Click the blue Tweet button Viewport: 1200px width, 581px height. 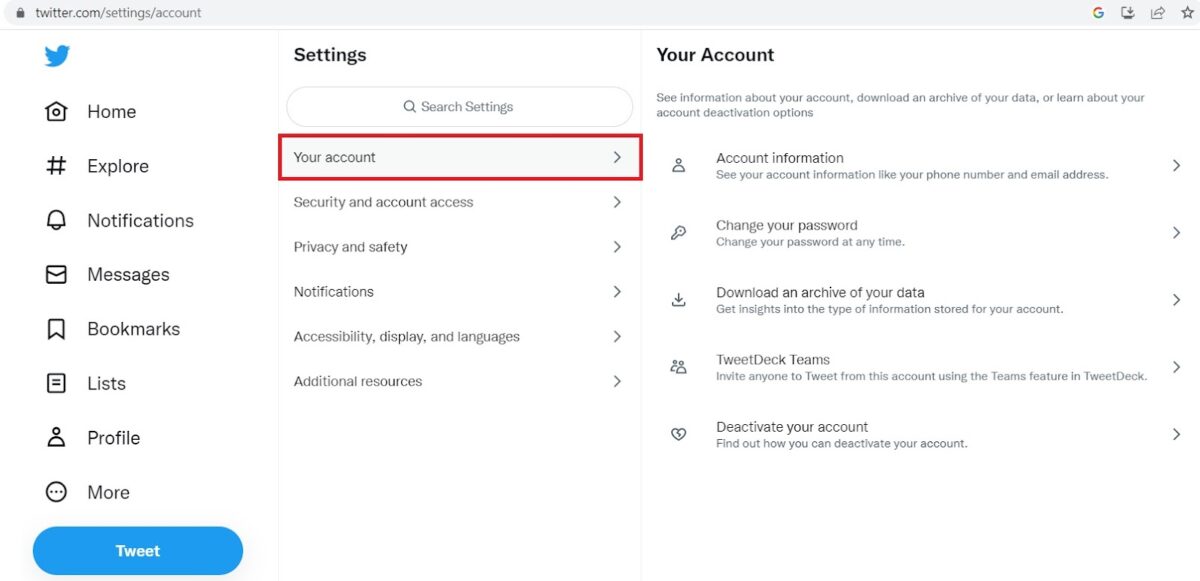(138, 551)
